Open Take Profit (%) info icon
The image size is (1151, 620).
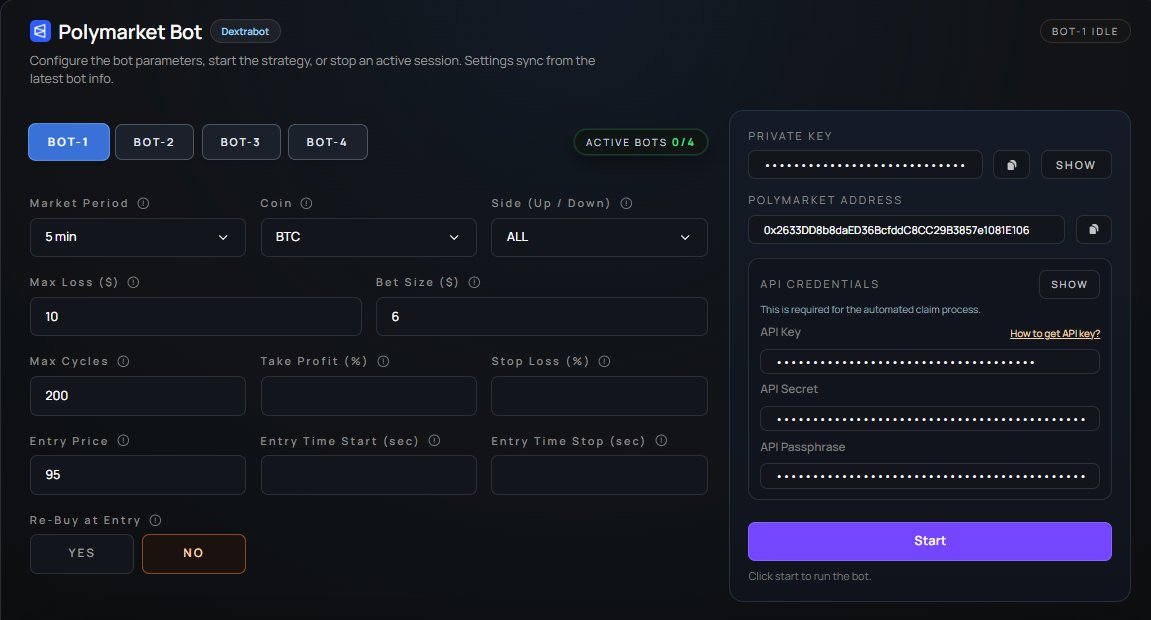click(383, 361)
